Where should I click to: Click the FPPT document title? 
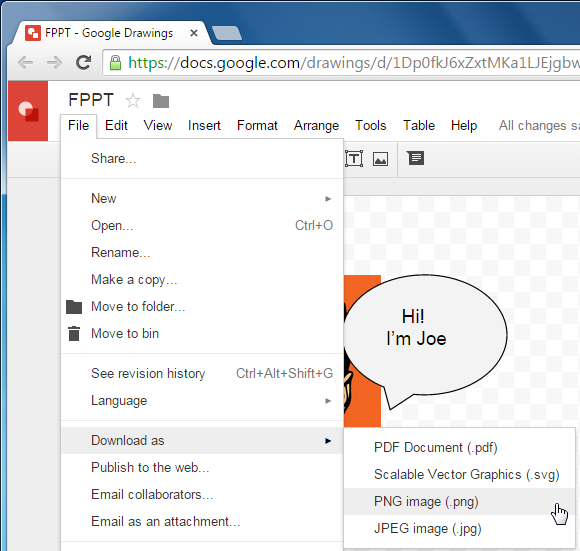click(x=91, y=100)
